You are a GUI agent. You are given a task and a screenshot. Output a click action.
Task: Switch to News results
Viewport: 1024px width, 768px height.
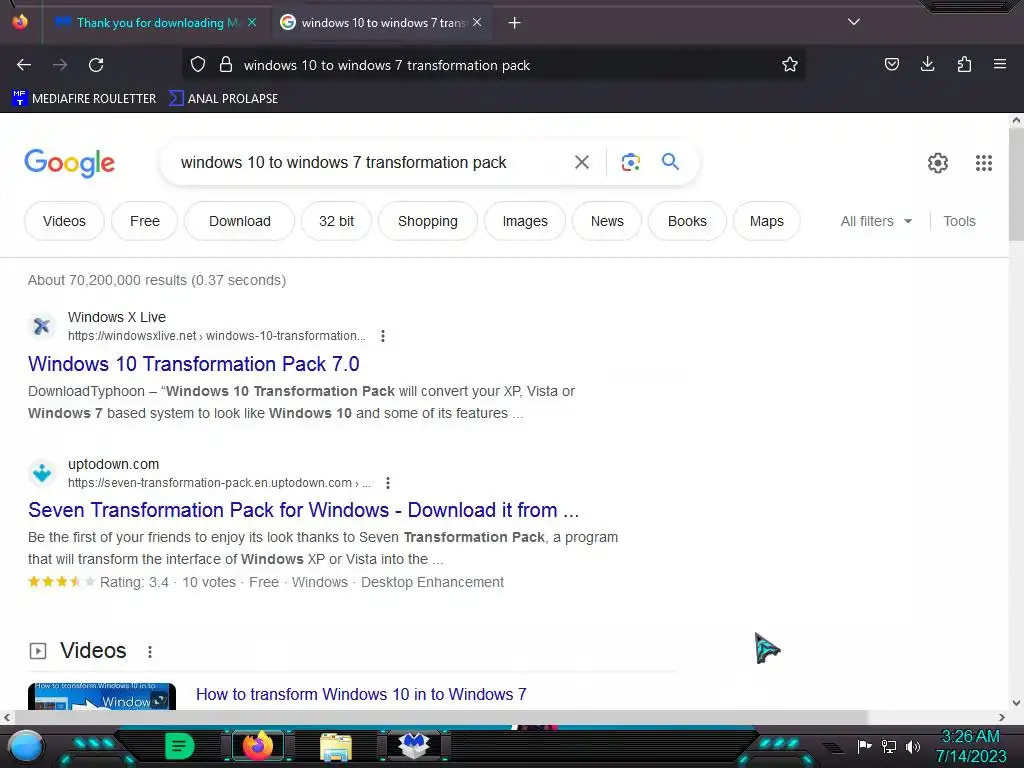tap(607, 221)
